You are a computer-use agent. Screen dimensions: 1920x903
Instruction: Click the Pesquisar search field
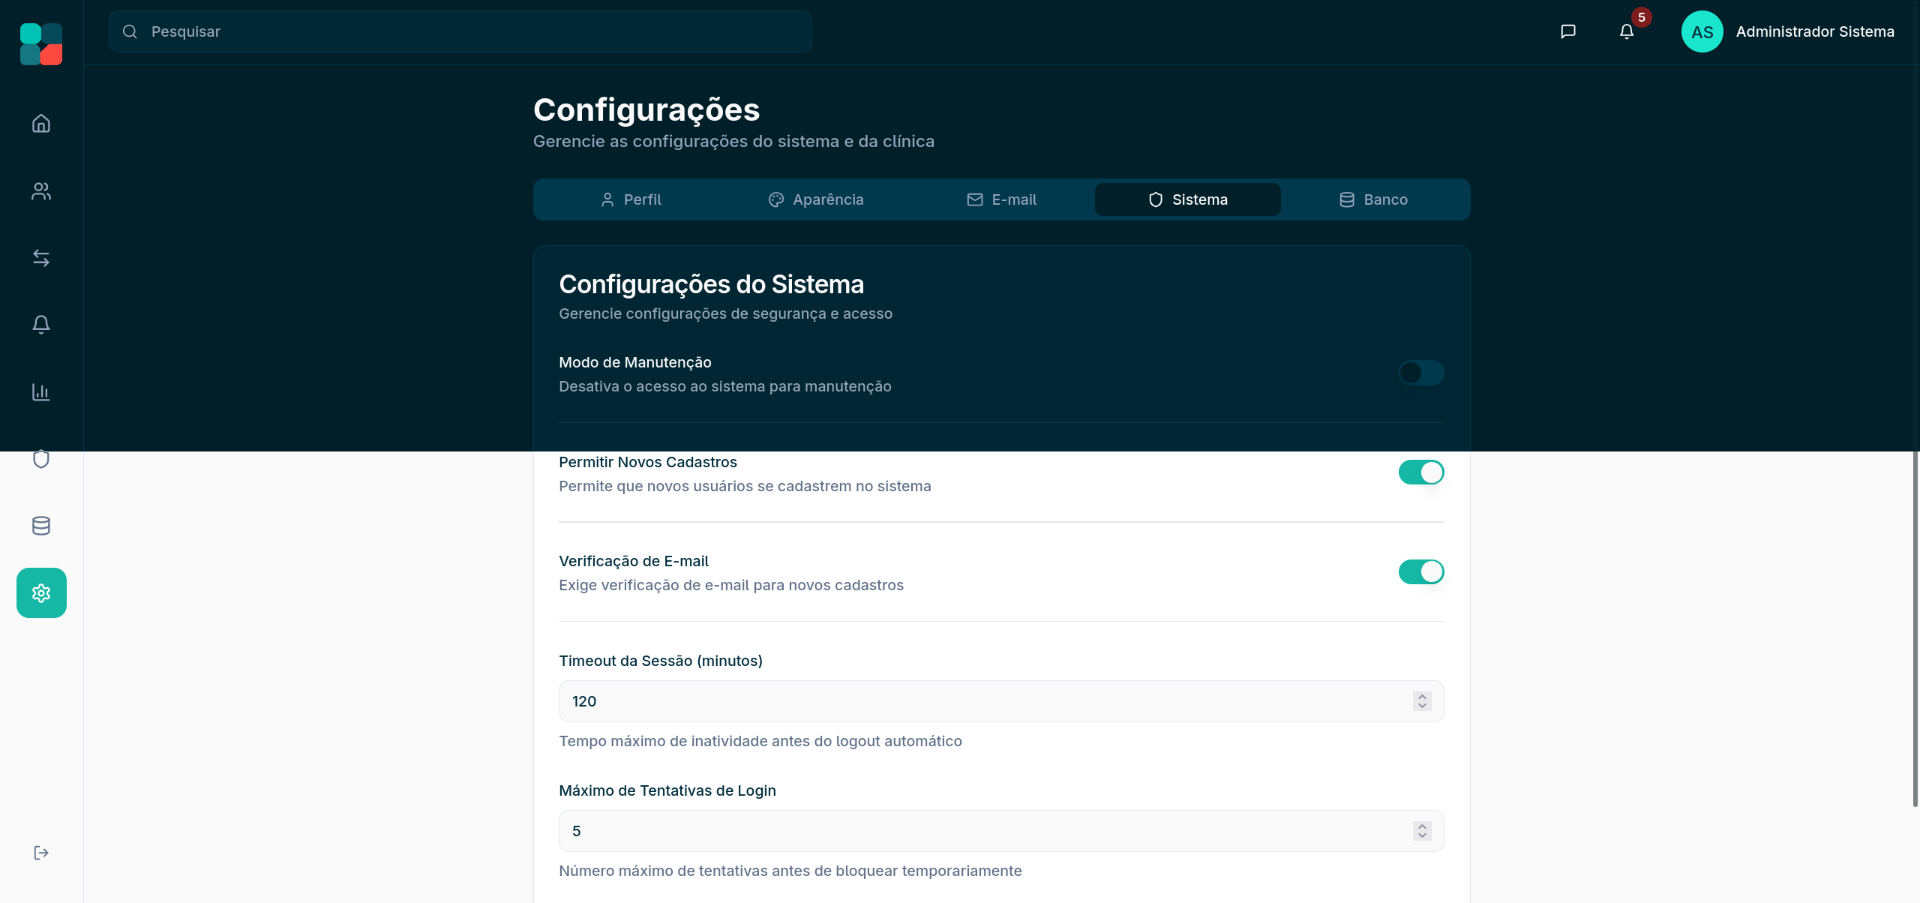point(460,32)
